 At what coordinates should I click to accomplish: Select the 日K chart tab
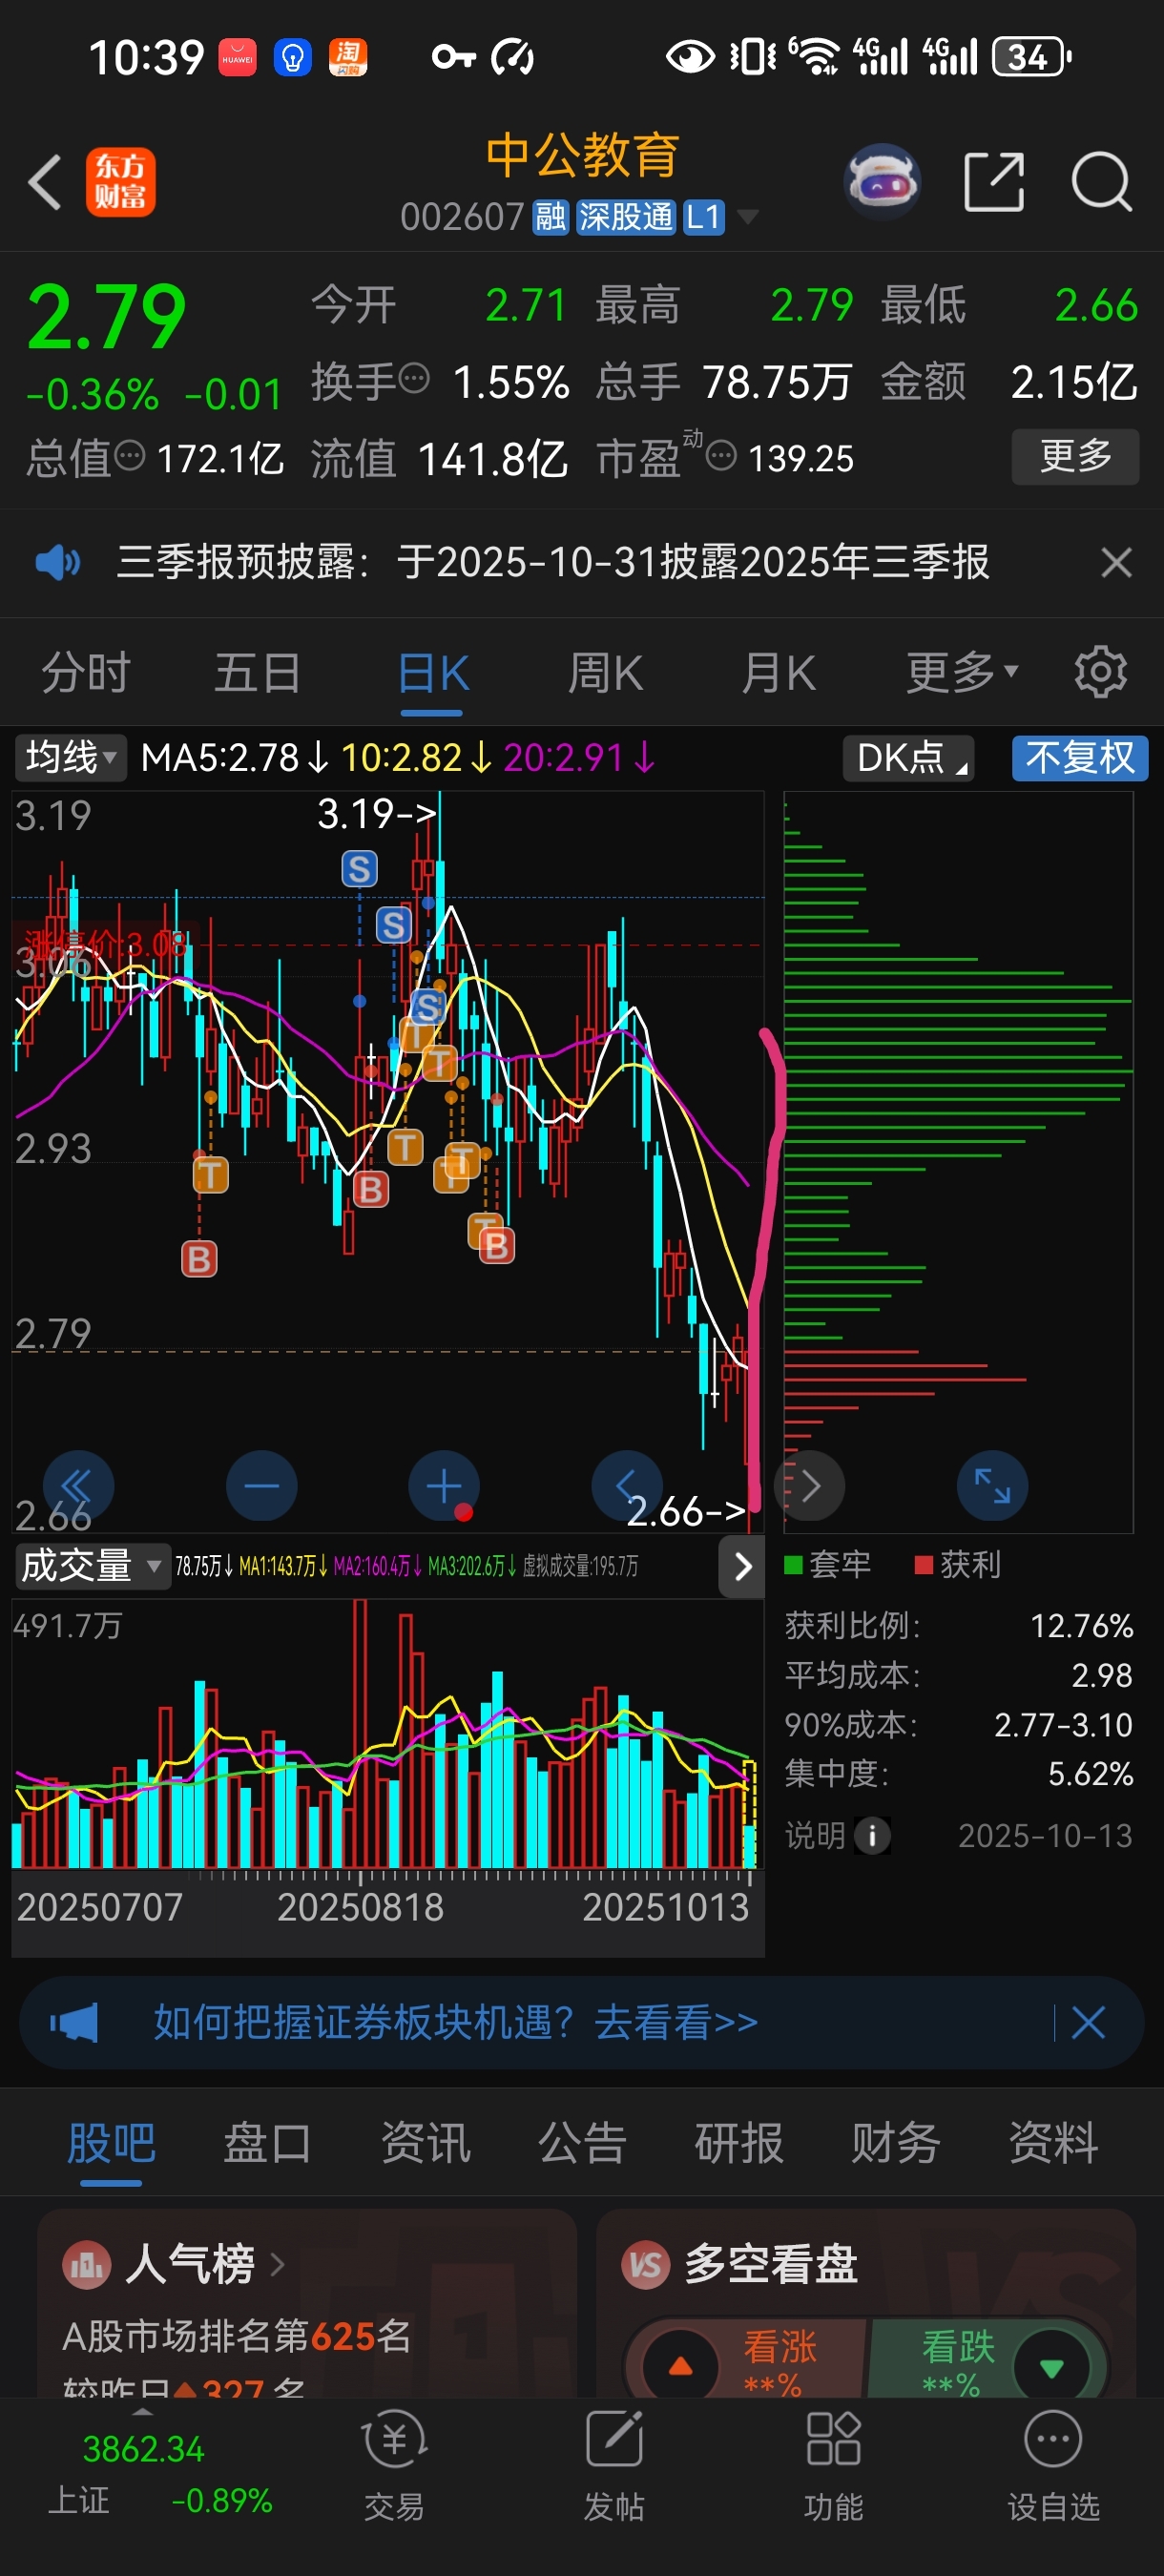point(432,672)
